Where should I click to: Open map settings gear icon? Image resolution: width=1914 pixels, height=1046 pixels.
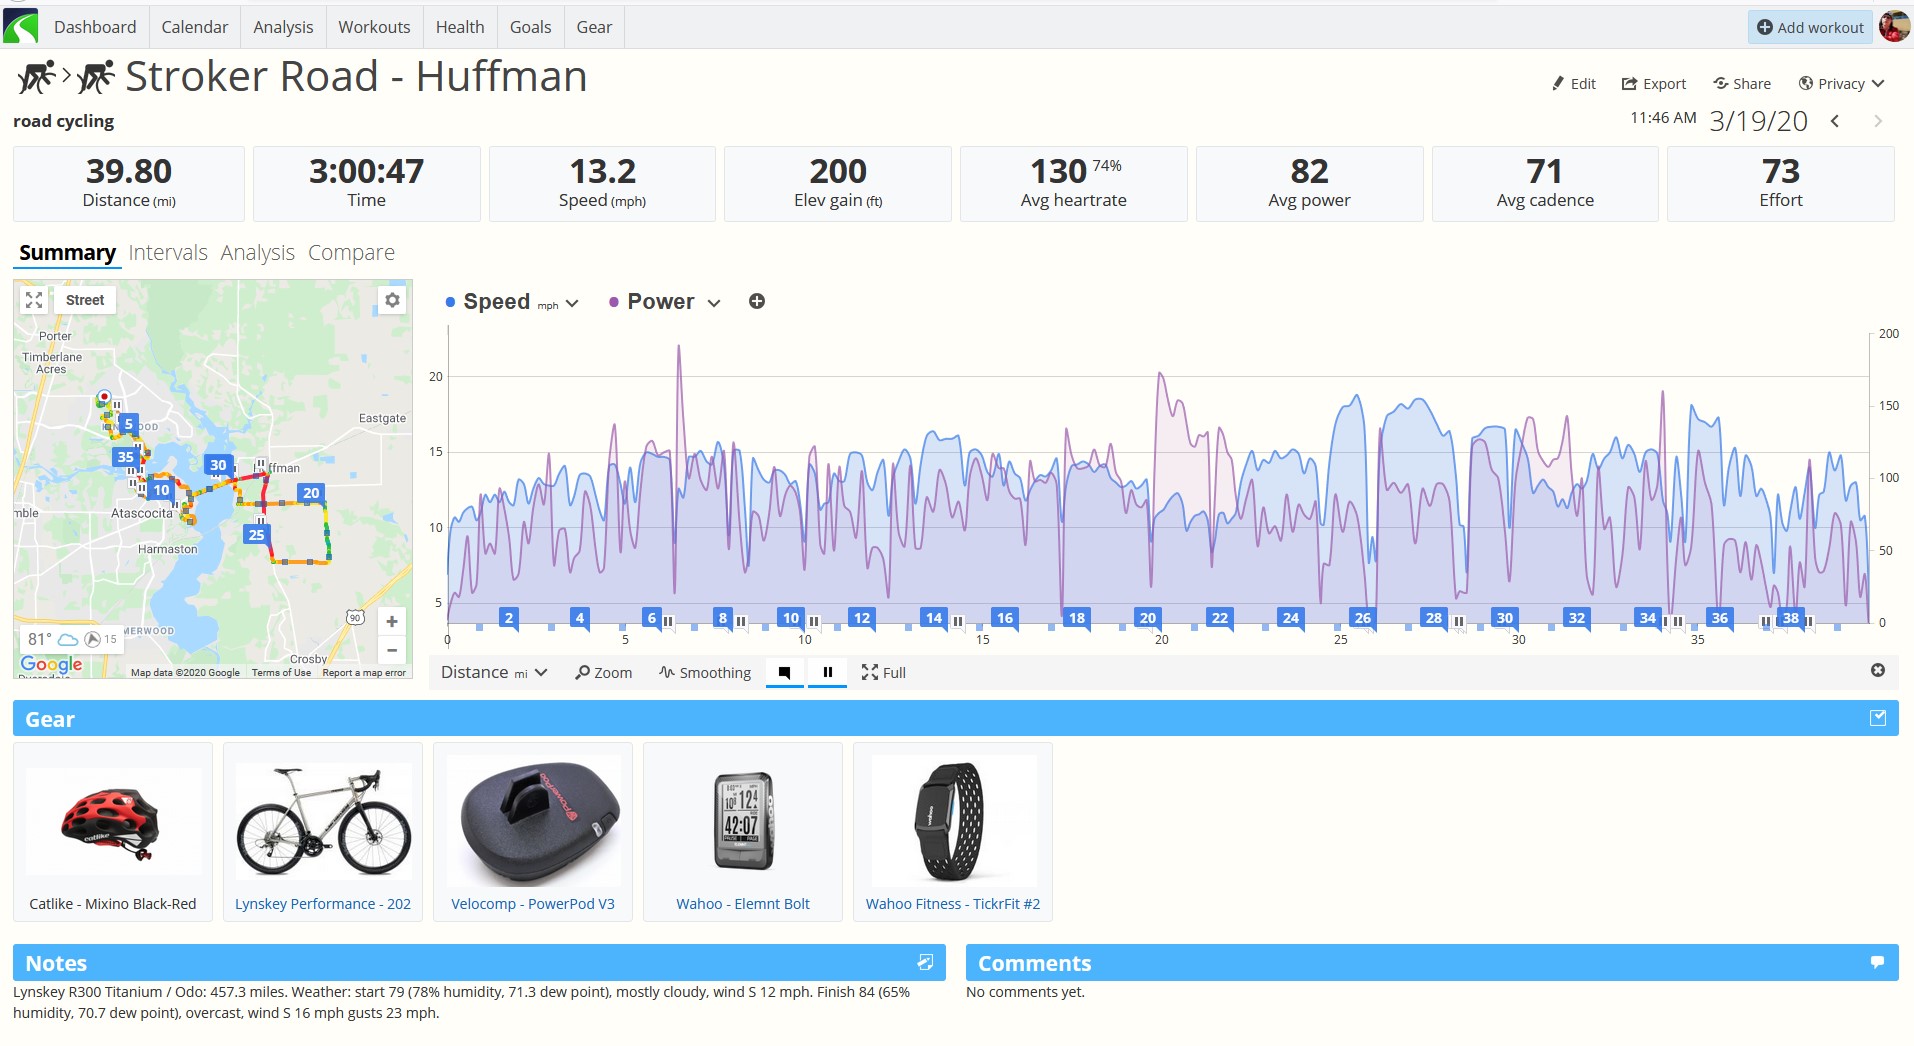point(393,300)
